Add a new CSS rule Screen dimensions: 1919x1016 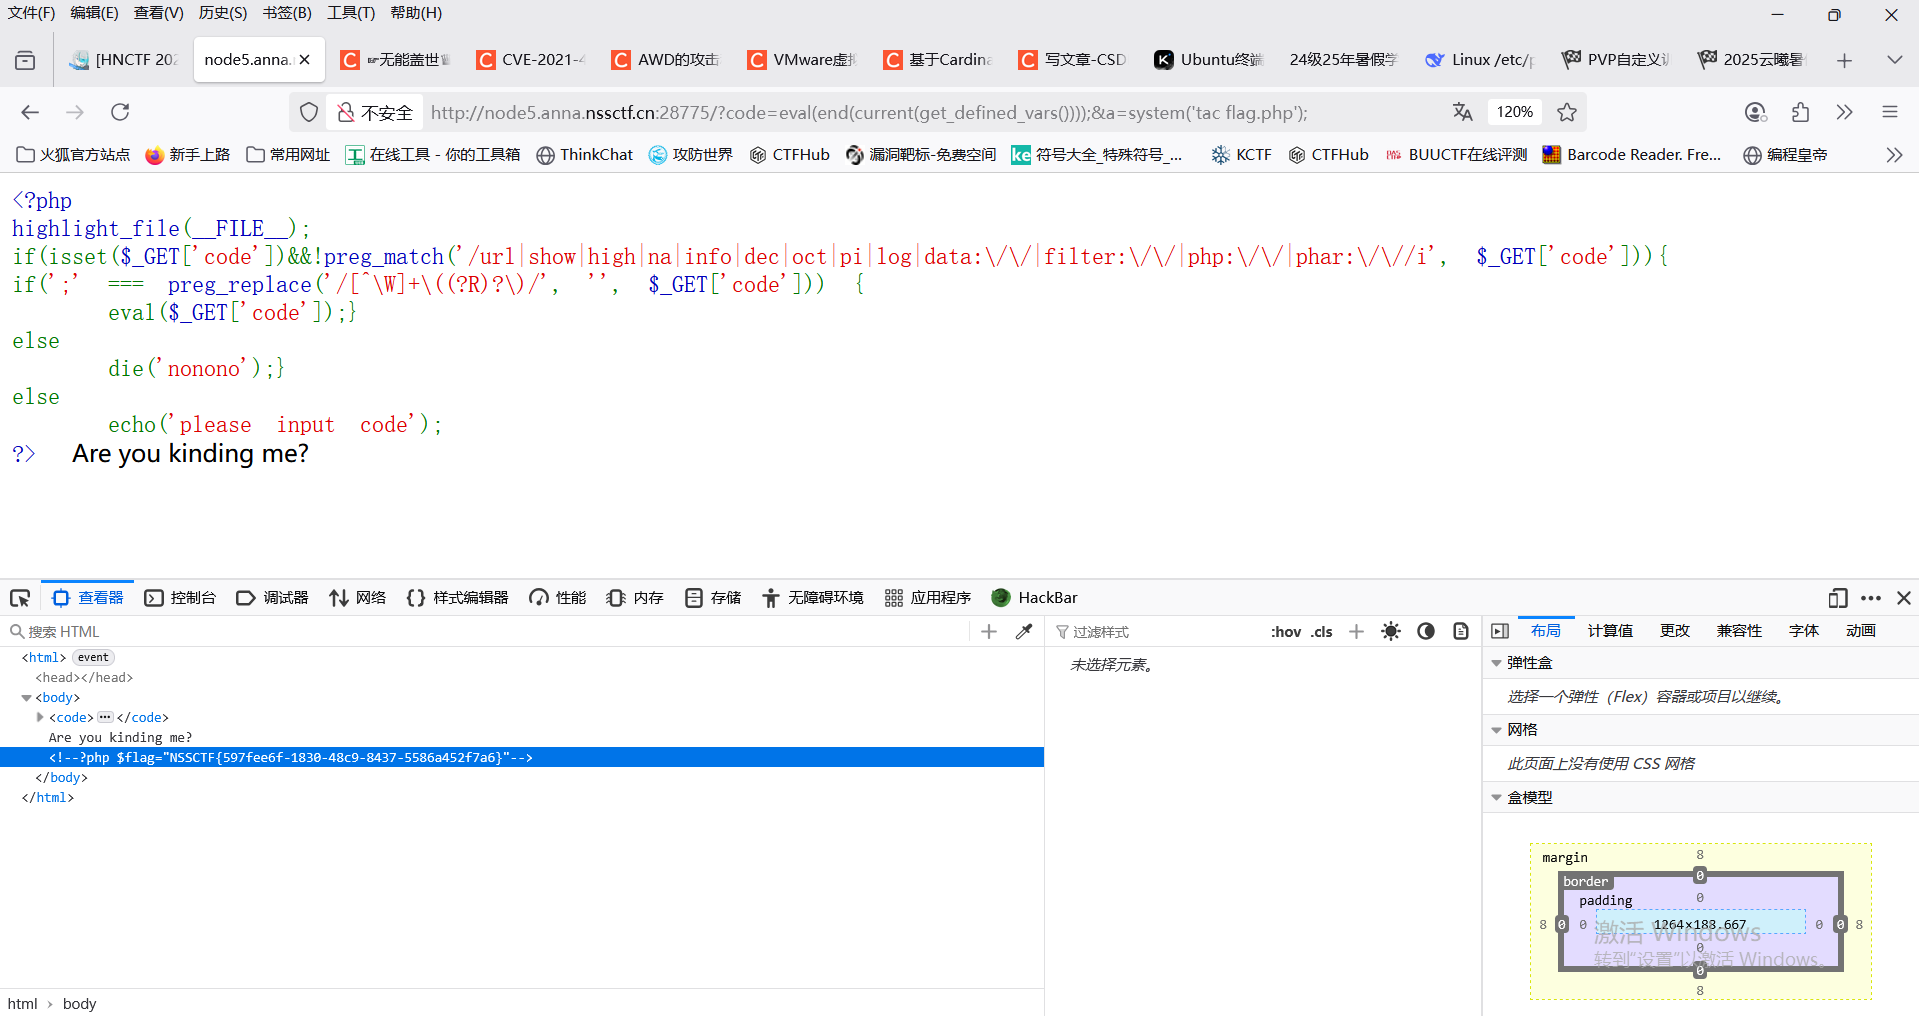1356,631
